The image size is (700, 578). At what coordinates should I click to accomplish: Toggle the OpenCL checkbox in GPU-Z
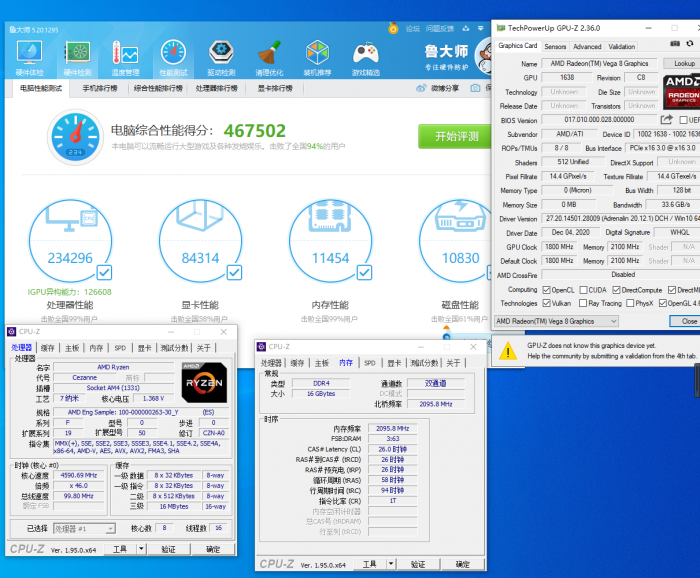pyautogui.click(x=546, y=289)
